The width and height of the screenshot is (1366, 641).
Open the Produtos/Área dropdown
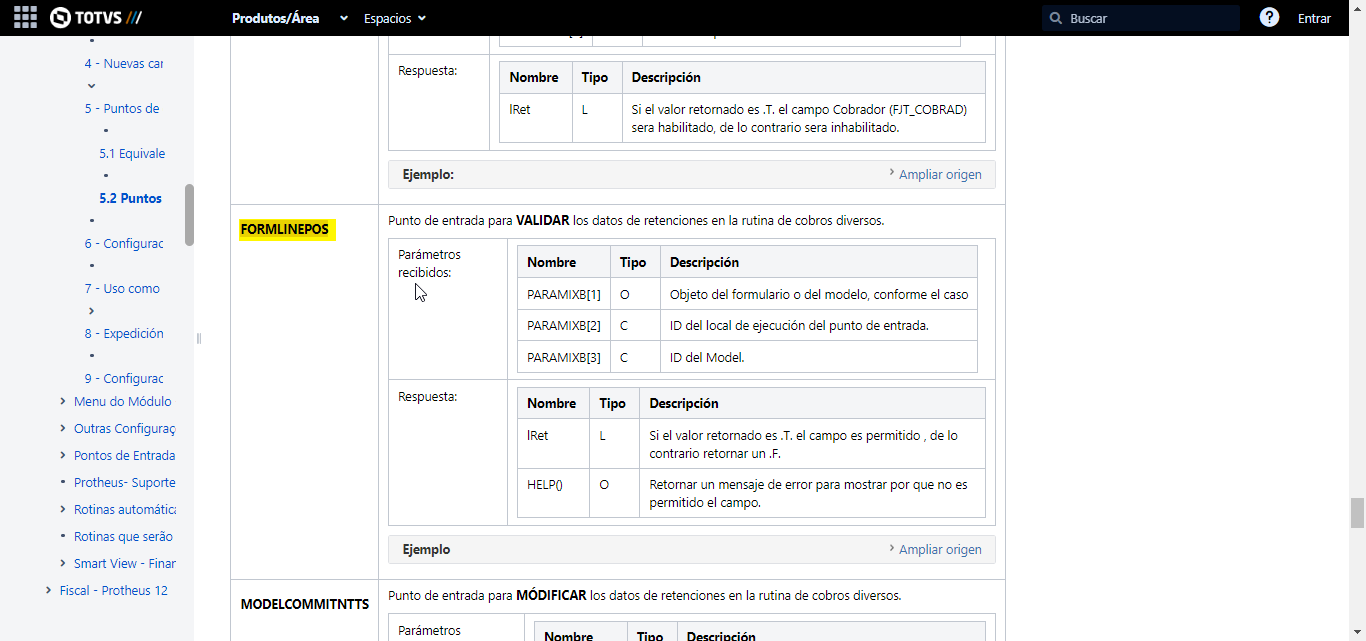click(x=290, y=18)
